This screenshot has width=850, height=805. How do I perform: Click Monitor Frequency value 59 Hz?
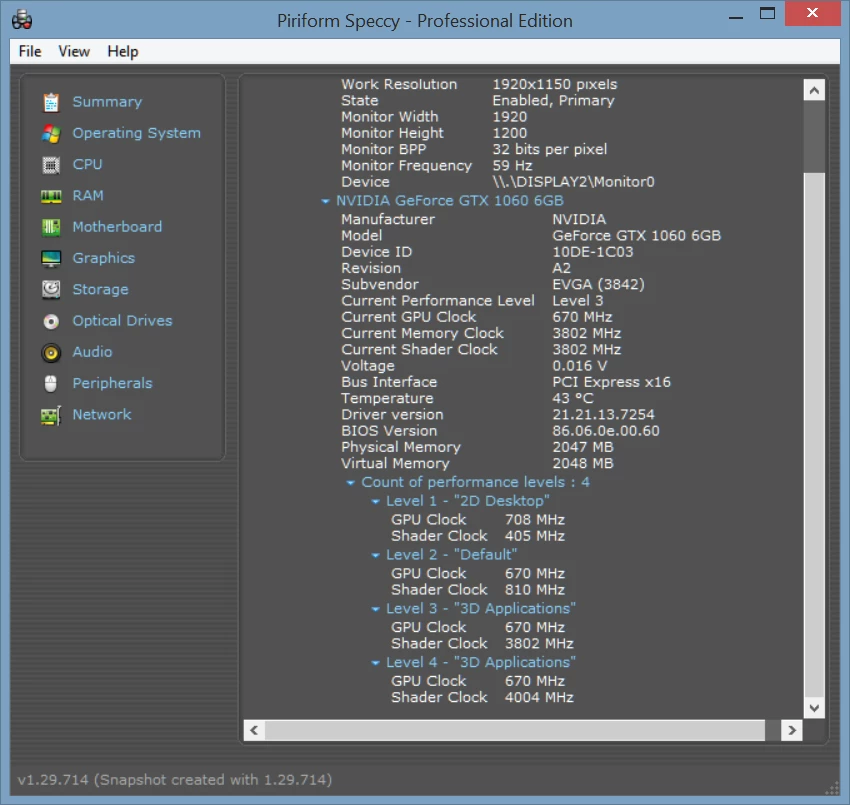tap(512, 166)
